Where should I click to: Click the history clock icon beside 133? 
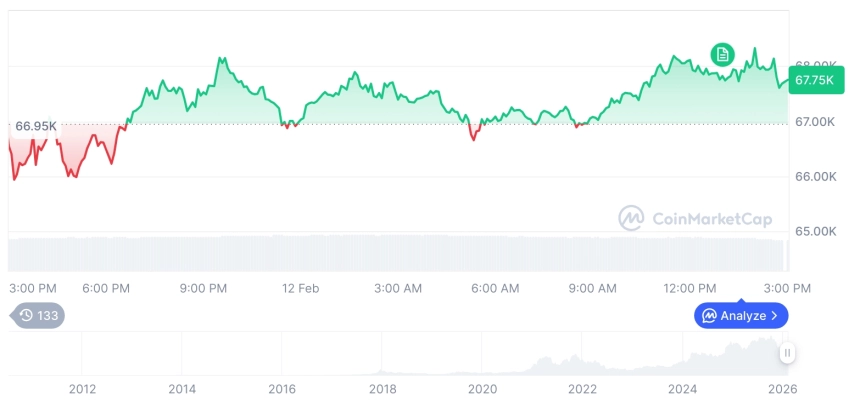[x=26, y=315]
